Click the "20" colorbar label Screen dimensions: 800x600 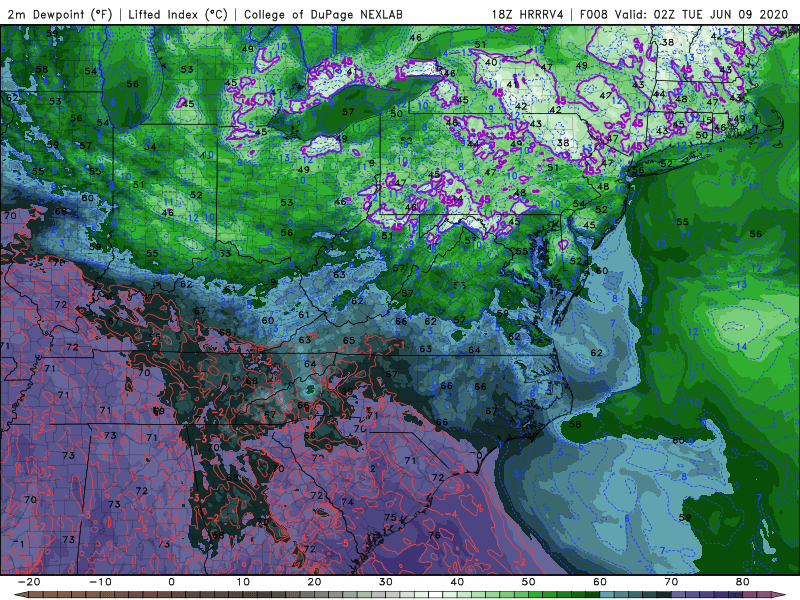(x=314, y=582)
